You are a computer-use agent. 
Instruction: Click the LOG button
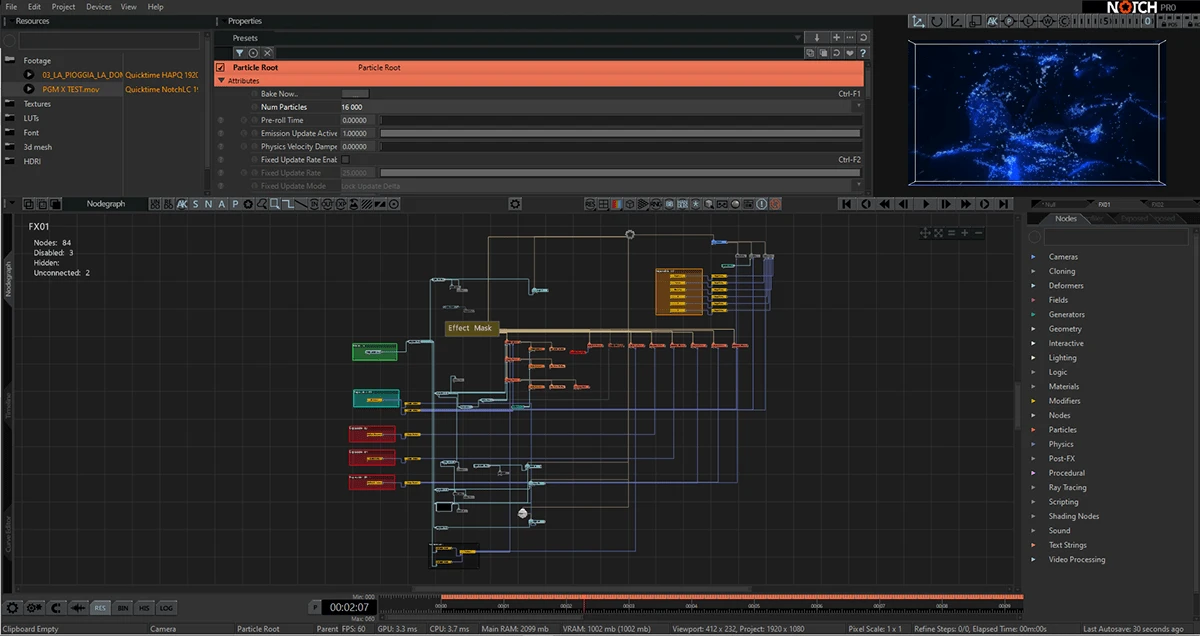pyautogui.click(x=166, y=607)
